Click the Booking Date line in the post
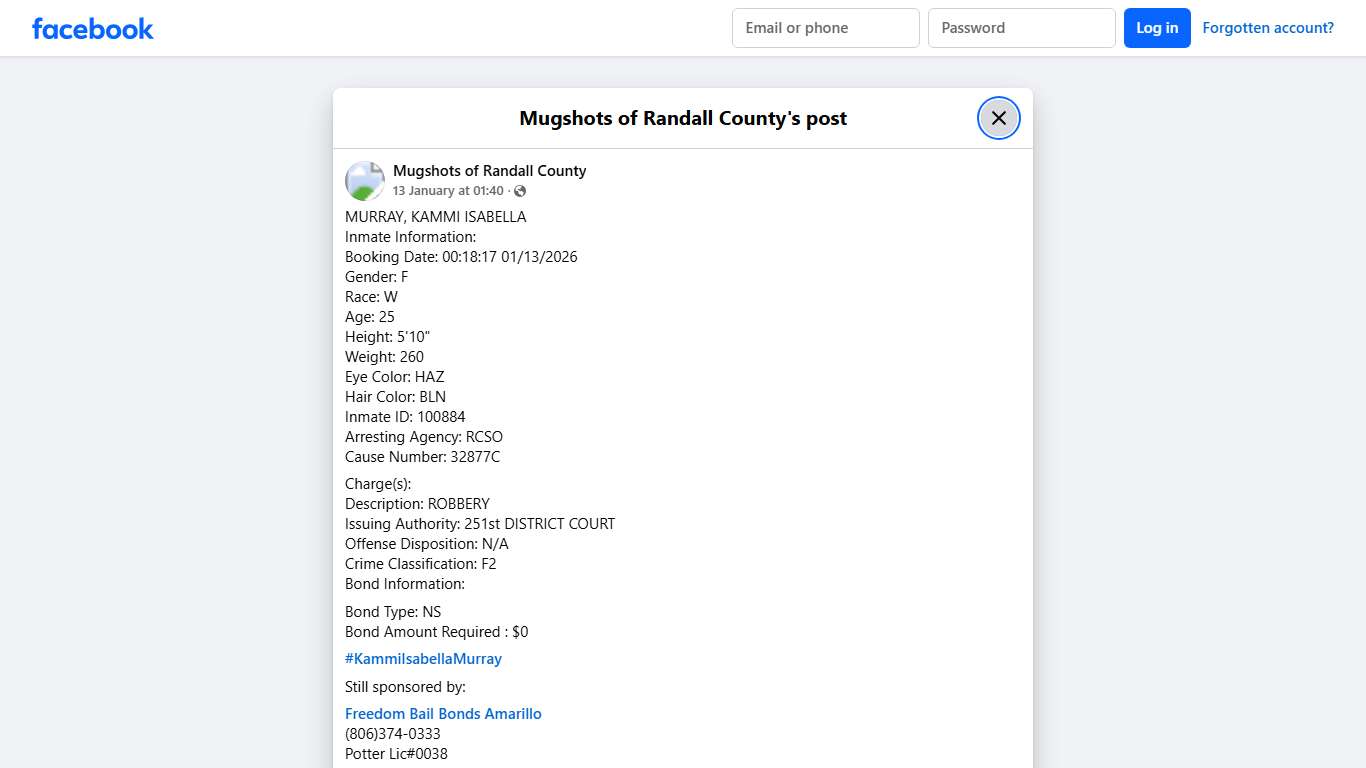 461,257
